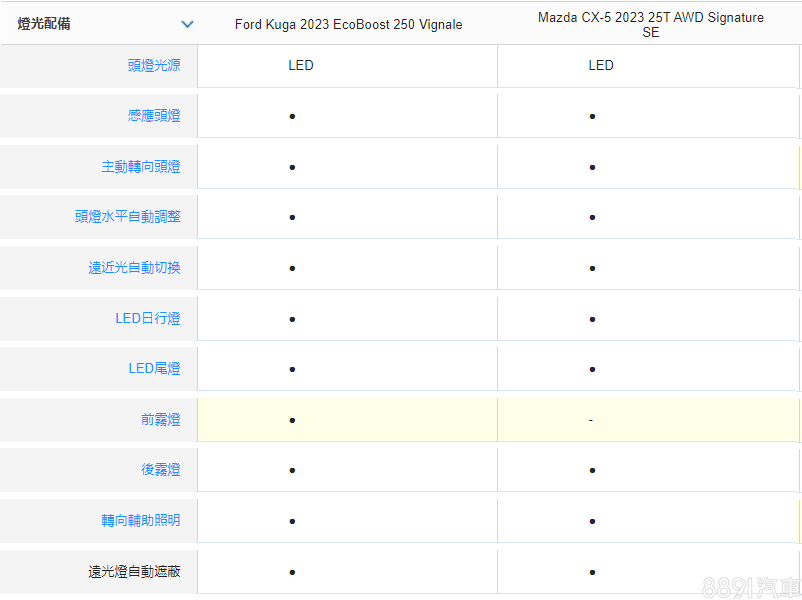802x600 pixels.
Task: Click the Mazda CX-5 LED headlight value
Action: click(601, 65)
